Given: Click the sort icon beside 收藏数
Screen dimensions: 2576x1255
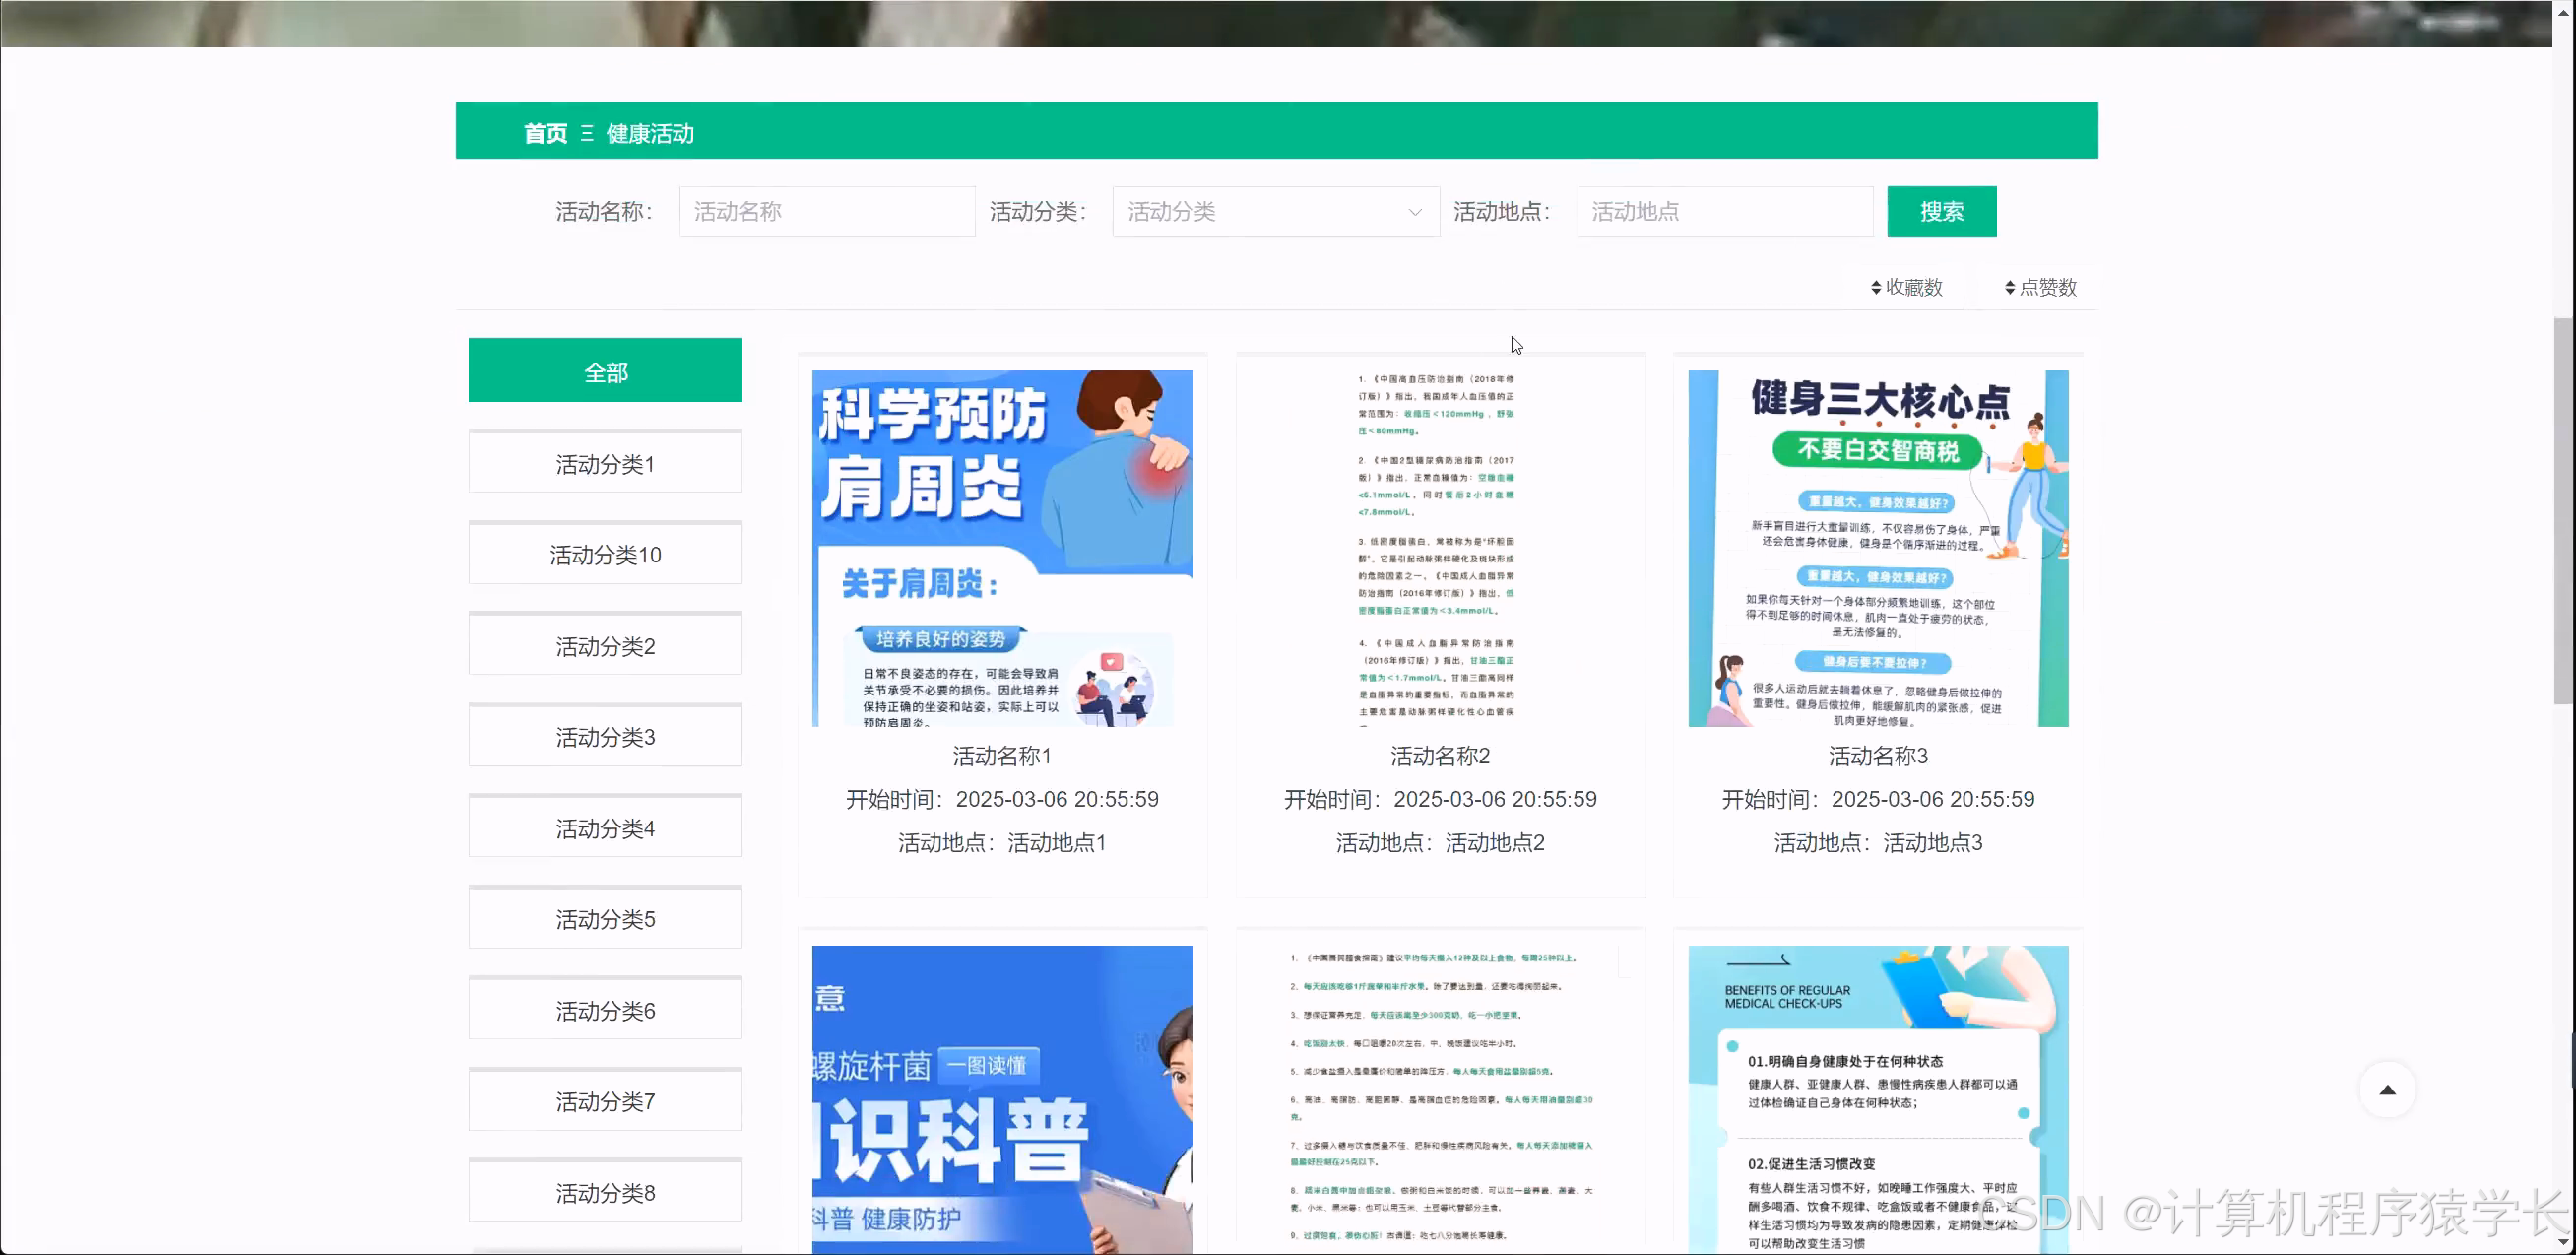Looking at the screenshot, I should tap(1877, 287).
